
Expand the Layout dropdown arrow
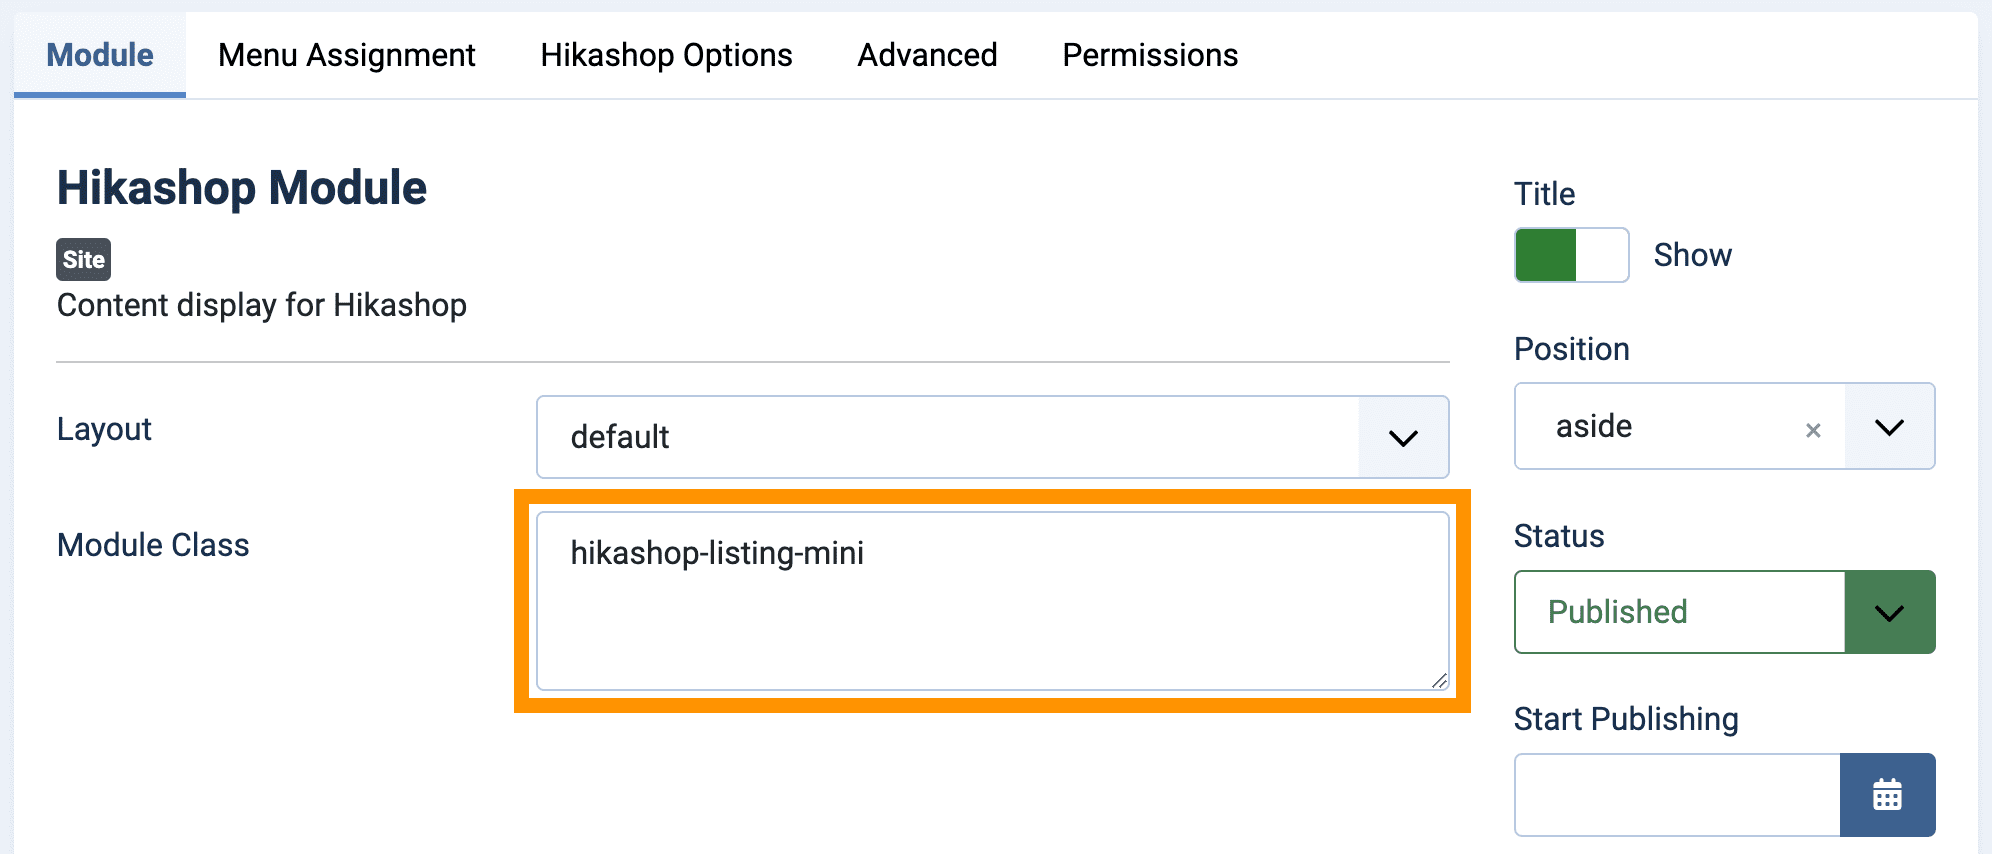coord(1403,437)
